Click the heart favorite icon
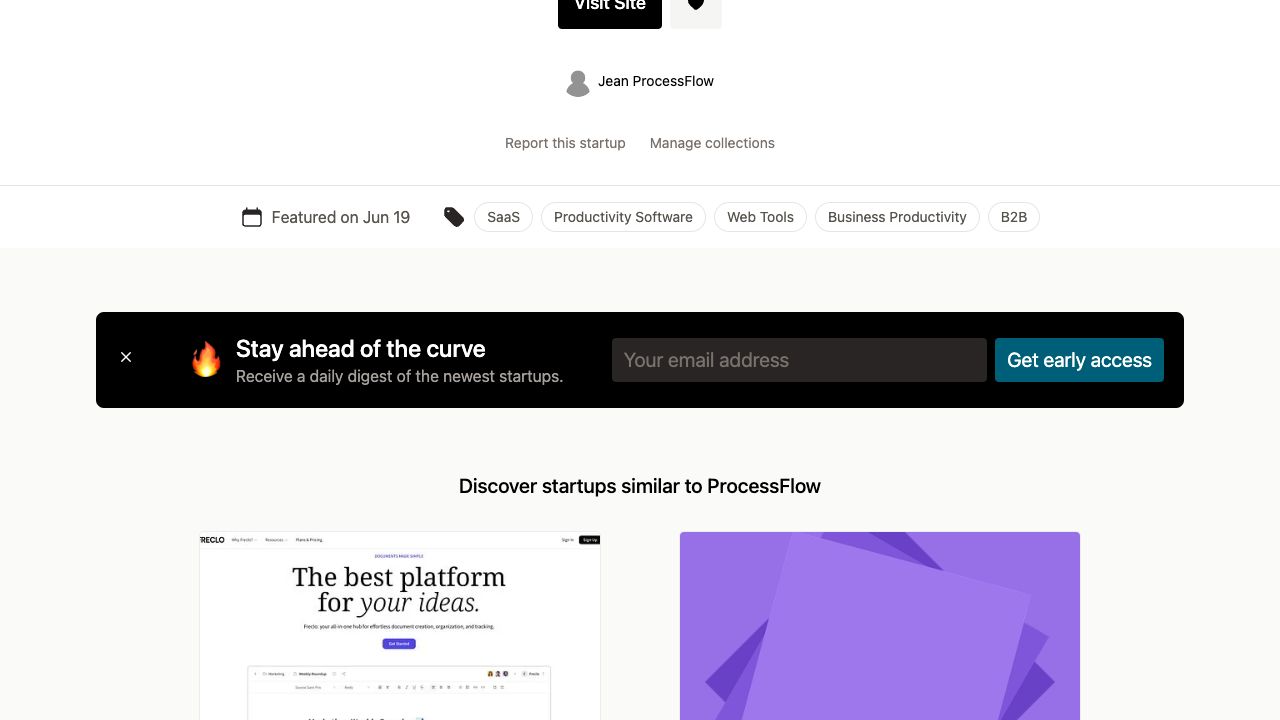This screenshot has width=1280, height=720. point(696,8)
